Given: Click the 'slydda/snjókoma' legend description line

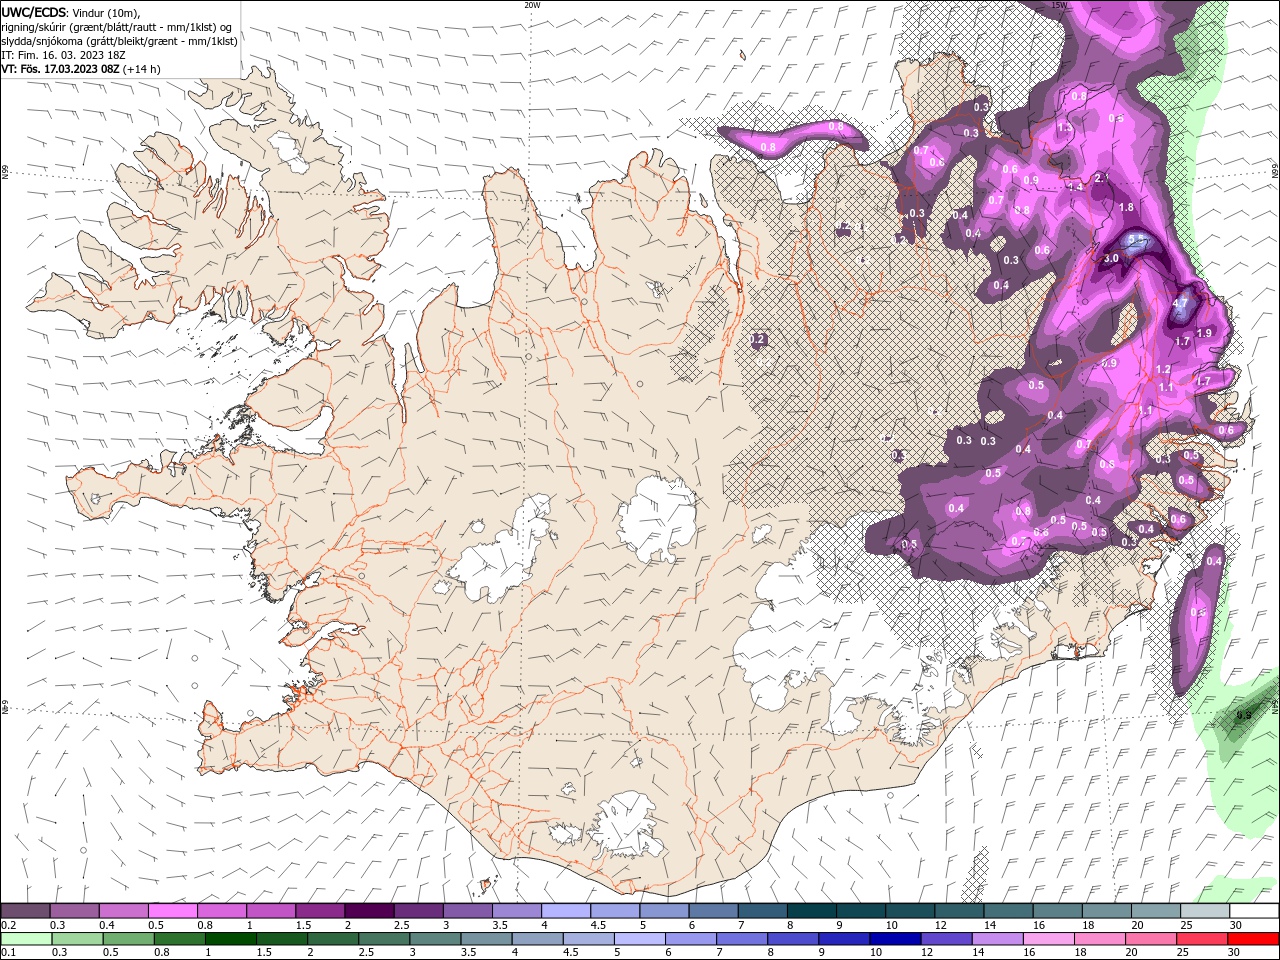Looking at the screenshot, I should [119, 41].
